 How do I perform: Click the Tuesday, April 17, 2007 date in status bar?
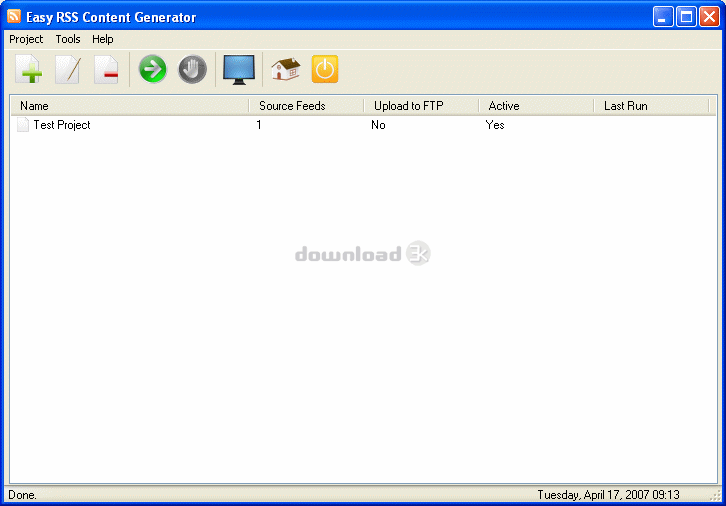(608, 495)
